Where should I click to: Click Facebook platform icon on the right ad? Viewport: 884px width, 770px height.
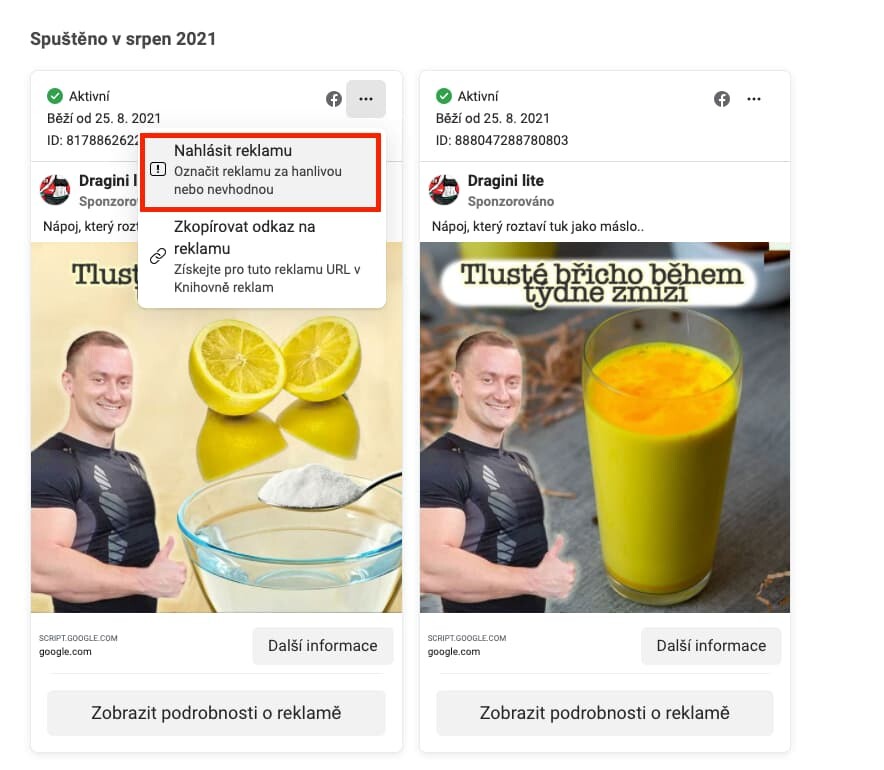(722, 99)
